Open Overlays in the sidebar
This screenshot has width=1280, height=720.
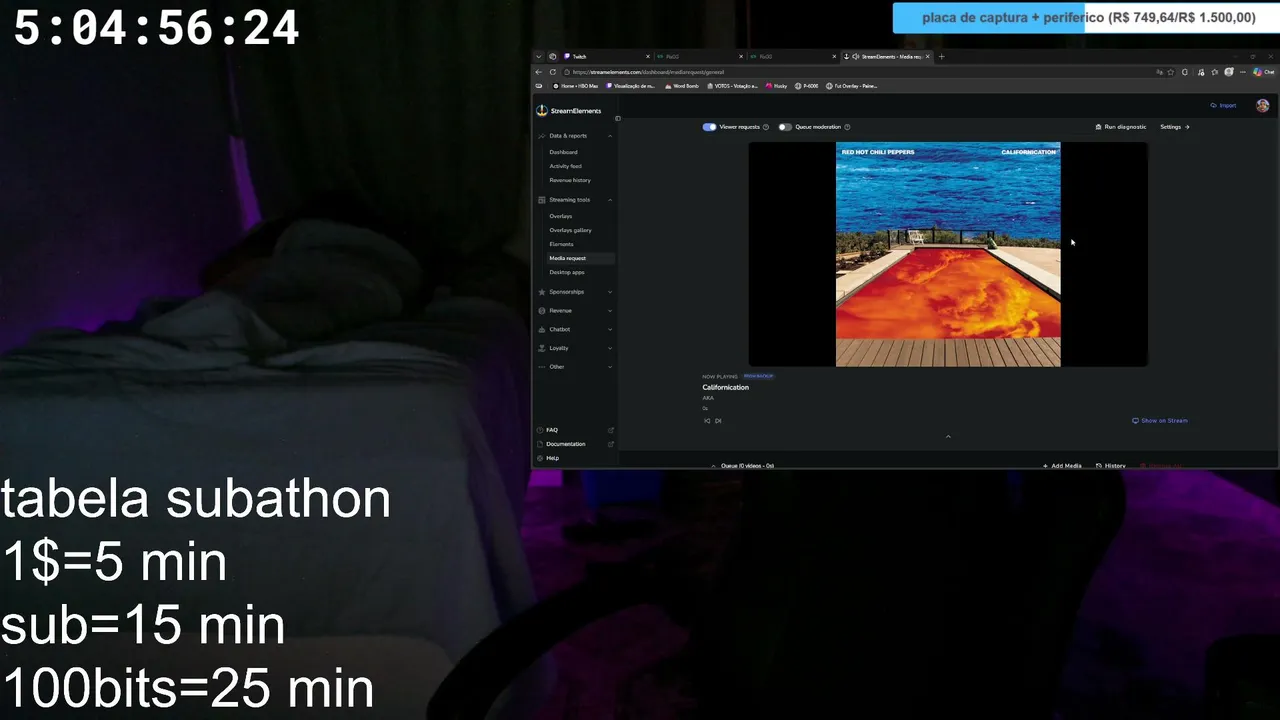pos(560,216)
